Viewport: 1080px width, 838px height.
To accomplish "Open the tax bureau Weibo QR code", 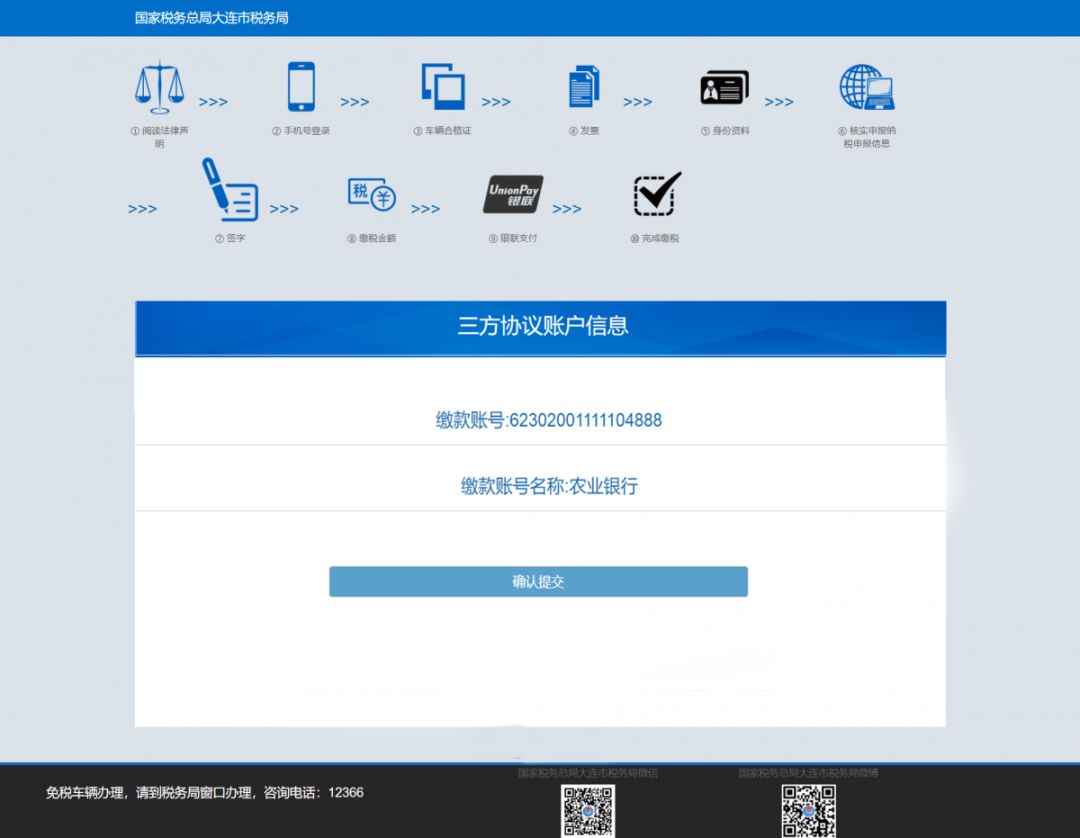I will (x=808, y=810).
